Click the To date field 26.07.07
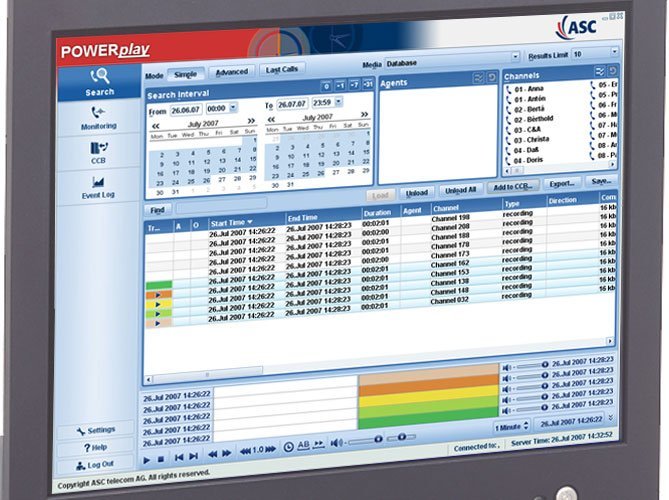This screenshot has height=500, width=669. pyautogui.click(x=292, y=104)
